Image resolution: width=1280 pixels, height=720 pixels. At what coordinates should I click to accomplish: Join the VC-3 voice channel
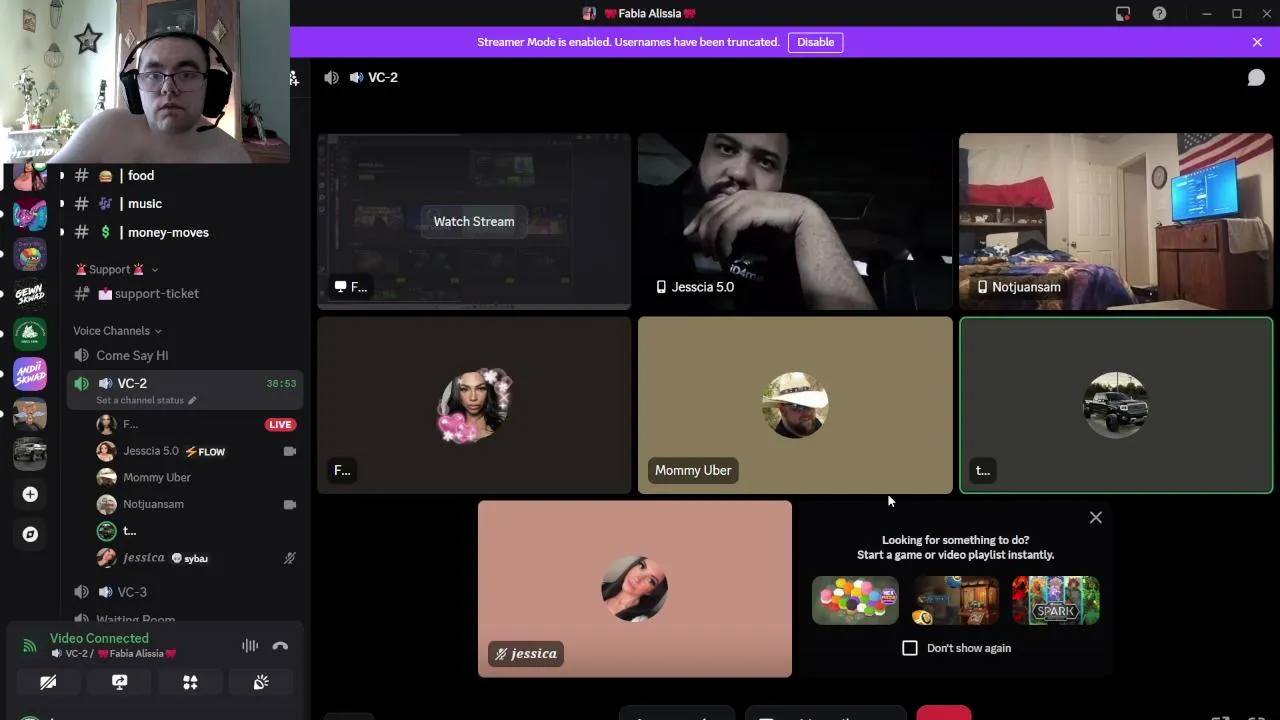click(x=184, y=591)
